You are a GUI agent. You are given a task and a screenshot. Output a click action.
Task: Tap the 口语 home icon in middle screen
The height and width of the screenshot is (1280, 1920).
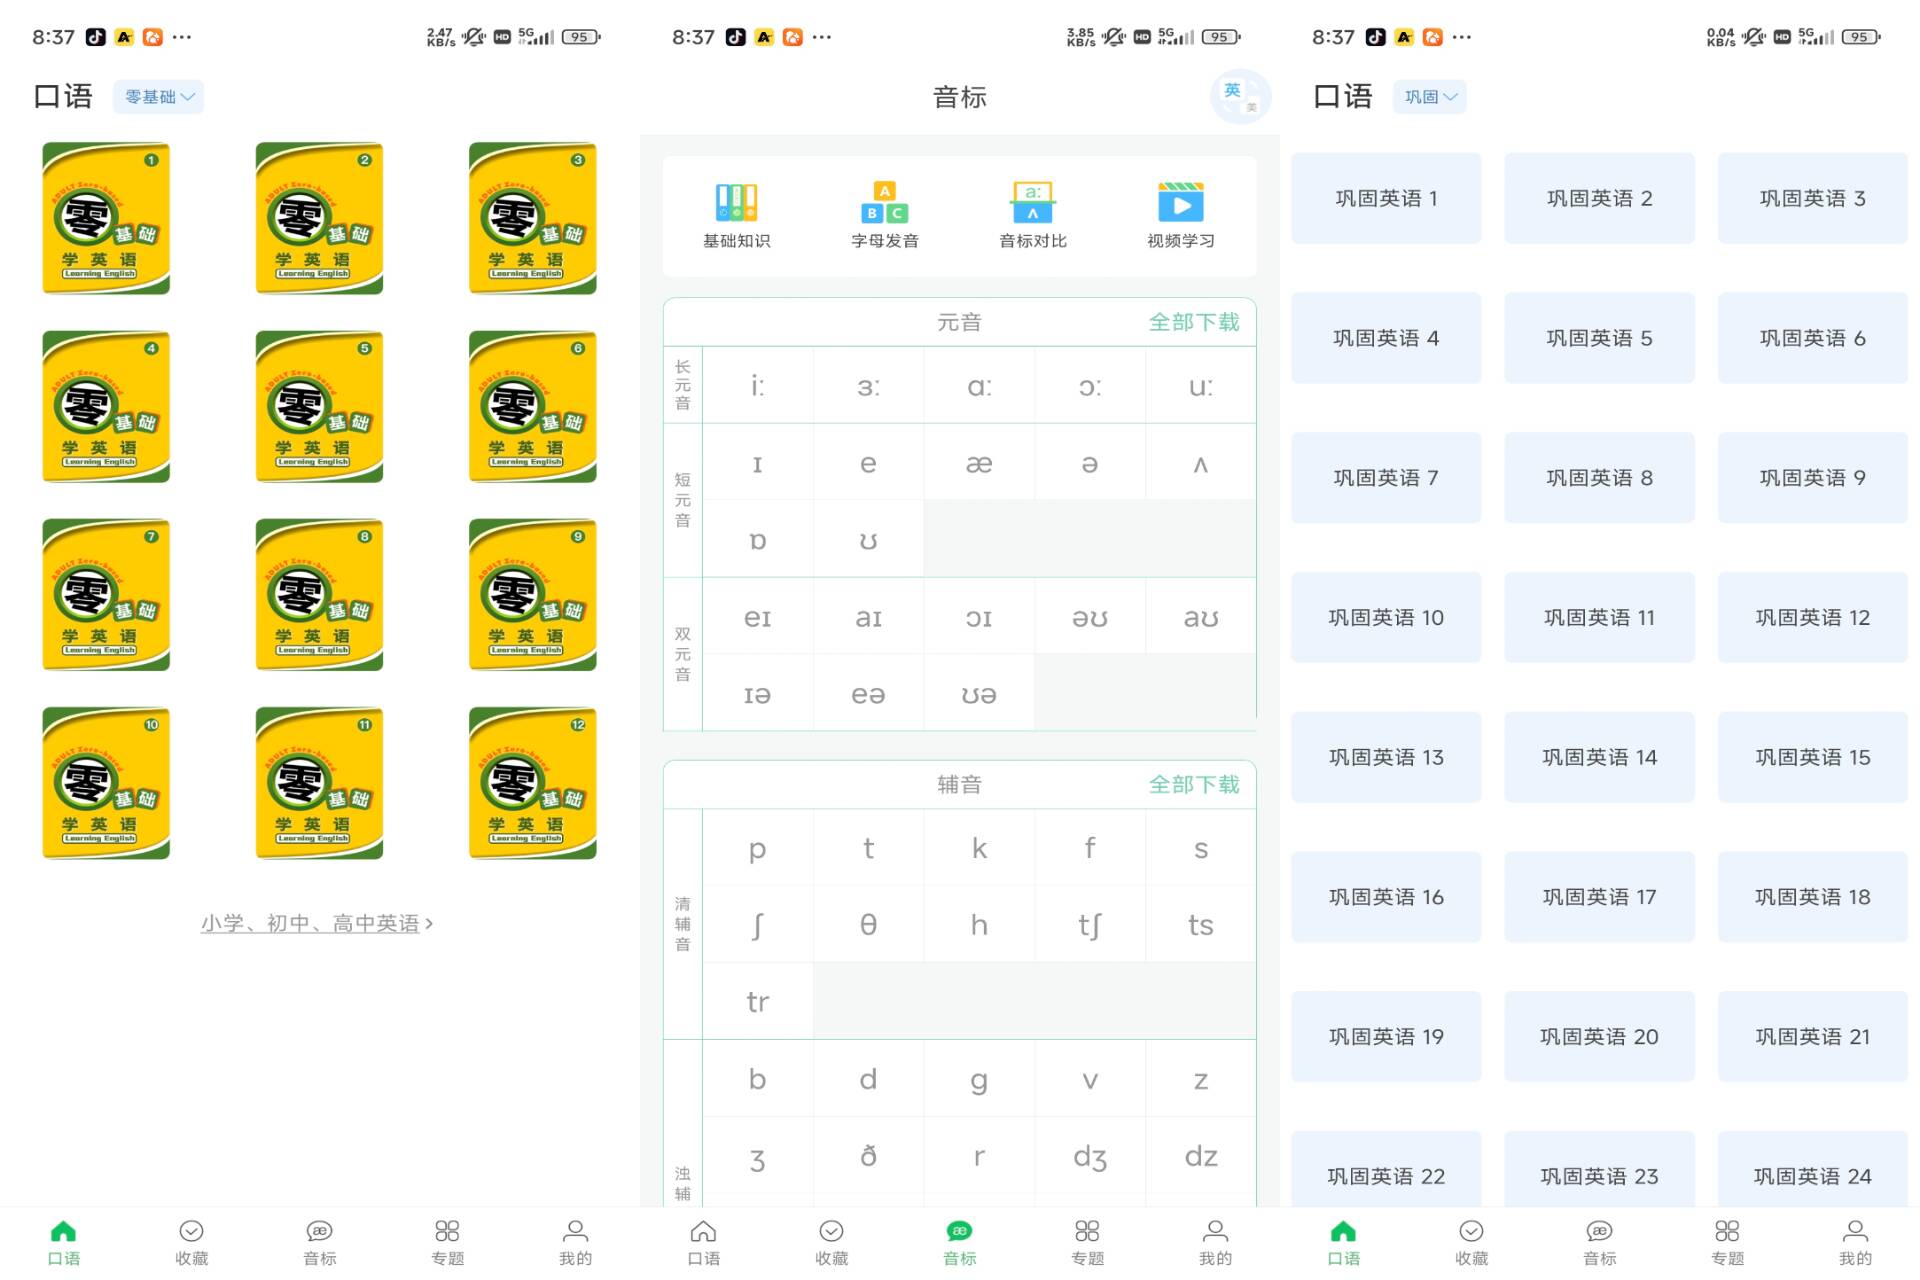tap(703, 1231)
